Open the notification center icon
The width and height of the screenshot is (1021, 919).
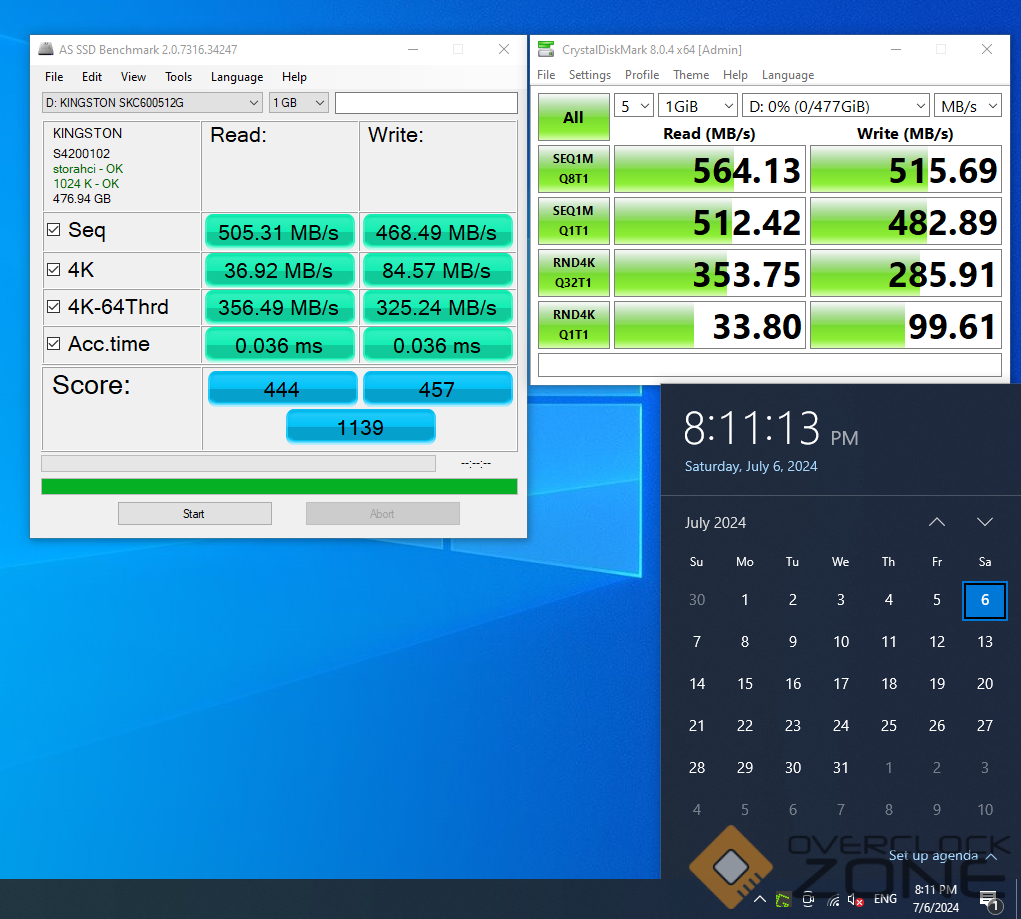click(x=989, y=900)
